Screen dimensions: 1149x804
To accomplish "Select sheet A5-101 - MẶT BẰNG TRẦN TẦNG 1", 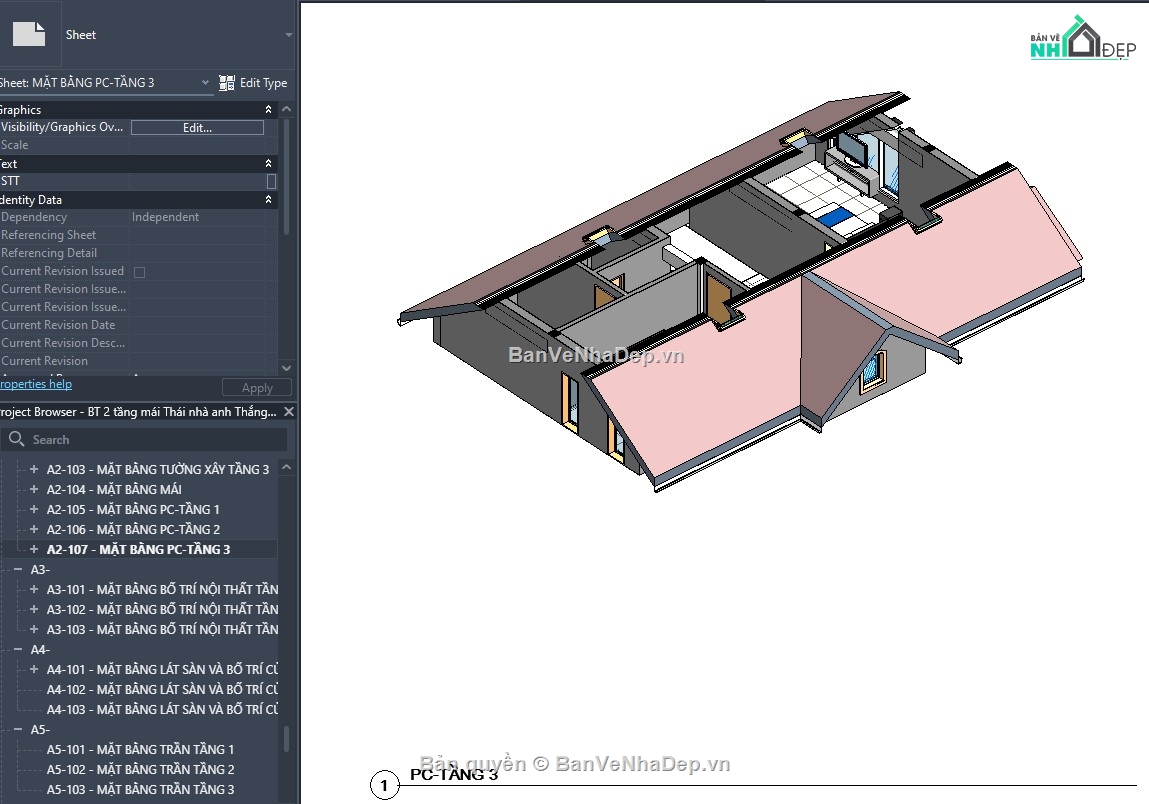I will 141,750.
